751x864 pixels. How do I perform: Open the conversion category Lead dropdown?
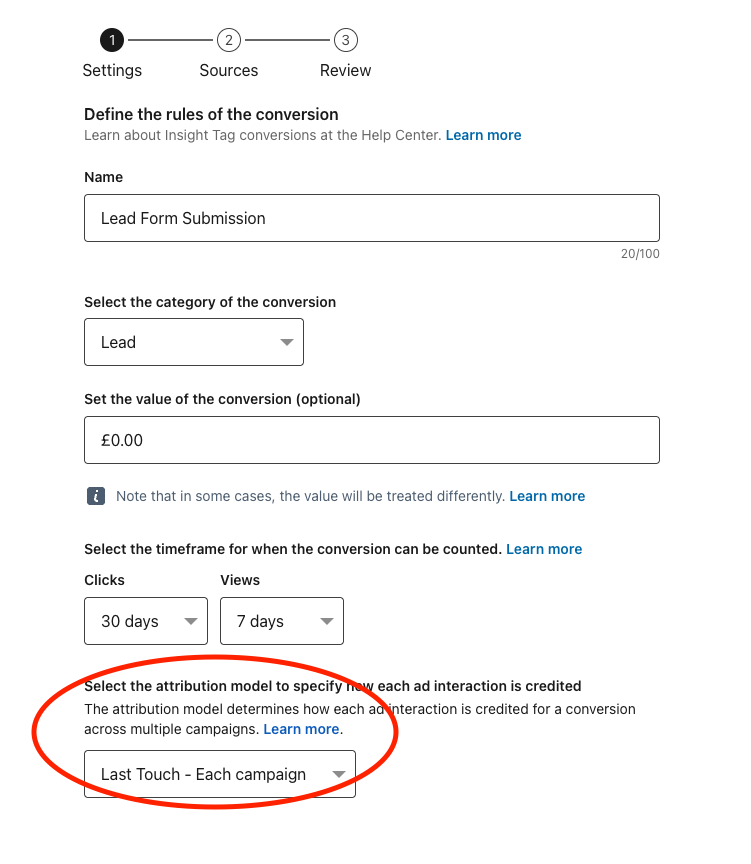[193, 342]
